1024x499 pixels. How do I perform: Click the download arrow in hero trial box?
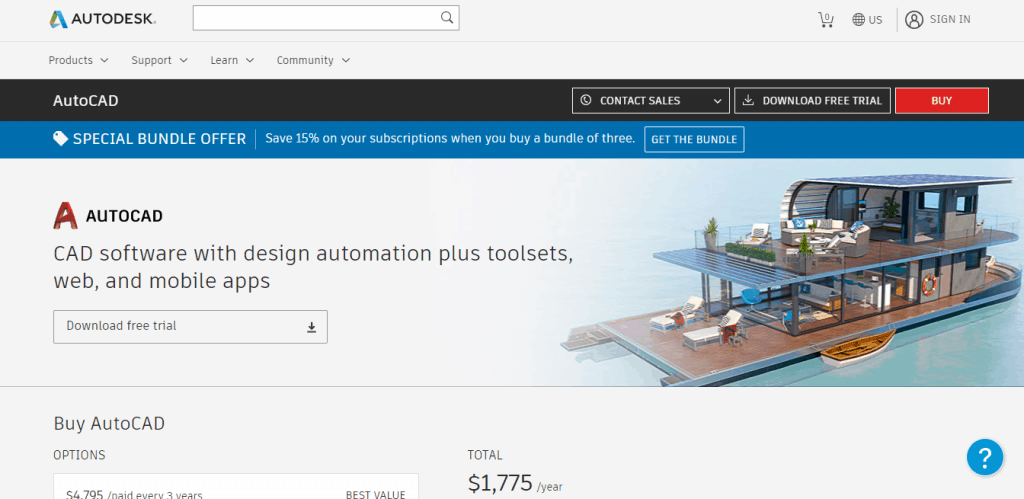[x=311, y=327]
